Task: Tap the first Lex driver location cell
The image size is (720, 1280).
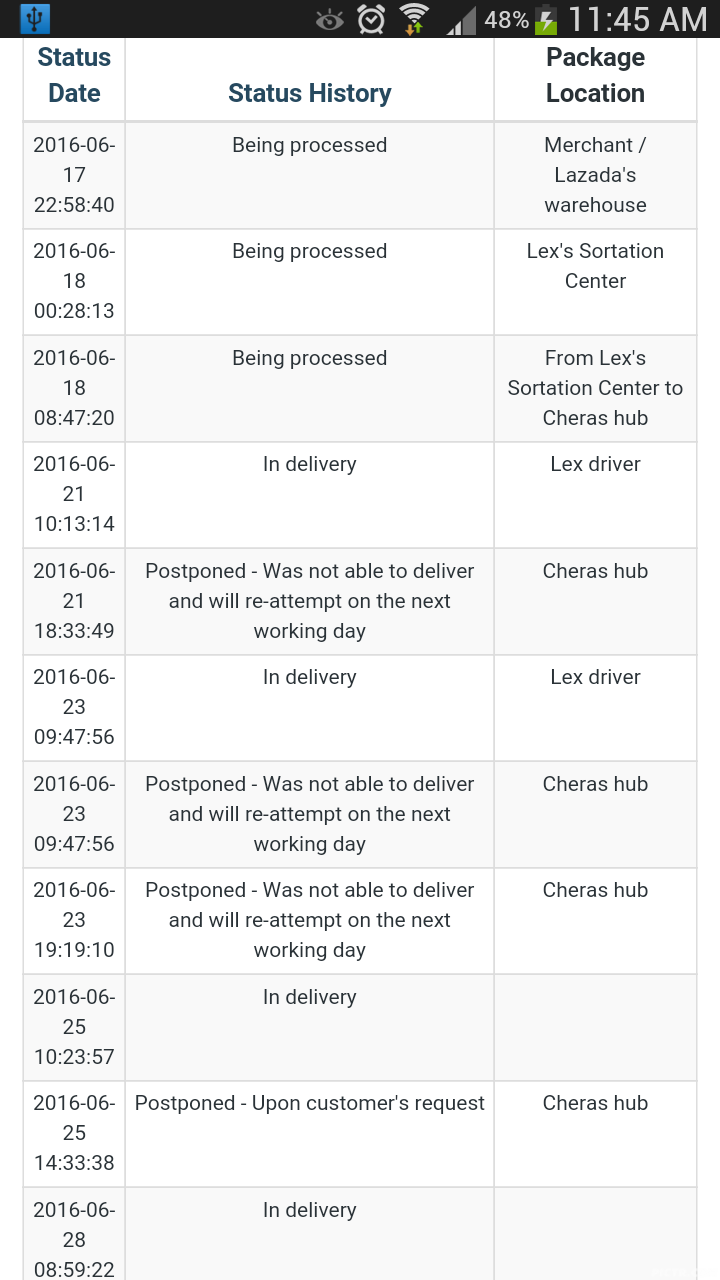Action: pos(595,464)
